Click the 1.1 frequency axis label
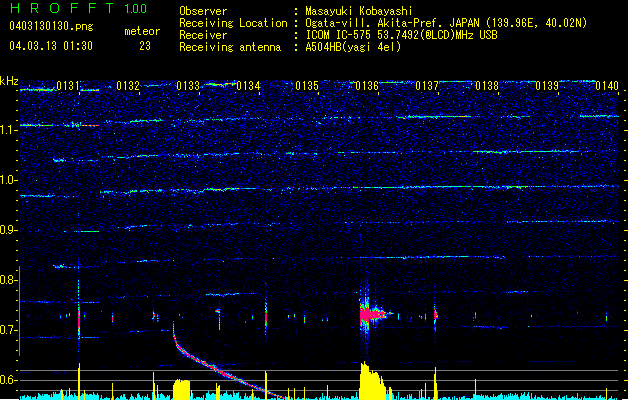Viewport: 629px width, 400px height. click(x=8, y=130)
